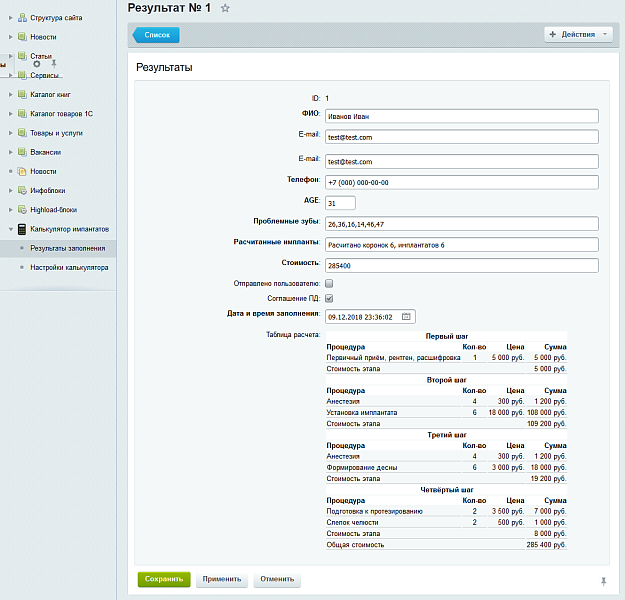Expand the Вакансии tree node
625x600 pixels.
pos(9,152)
